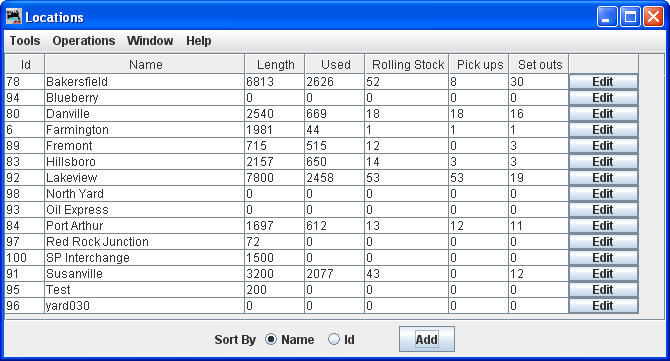Click Edit for Red Rock Junction
Viewport: 670px width, 361px height.
(603, 242)
